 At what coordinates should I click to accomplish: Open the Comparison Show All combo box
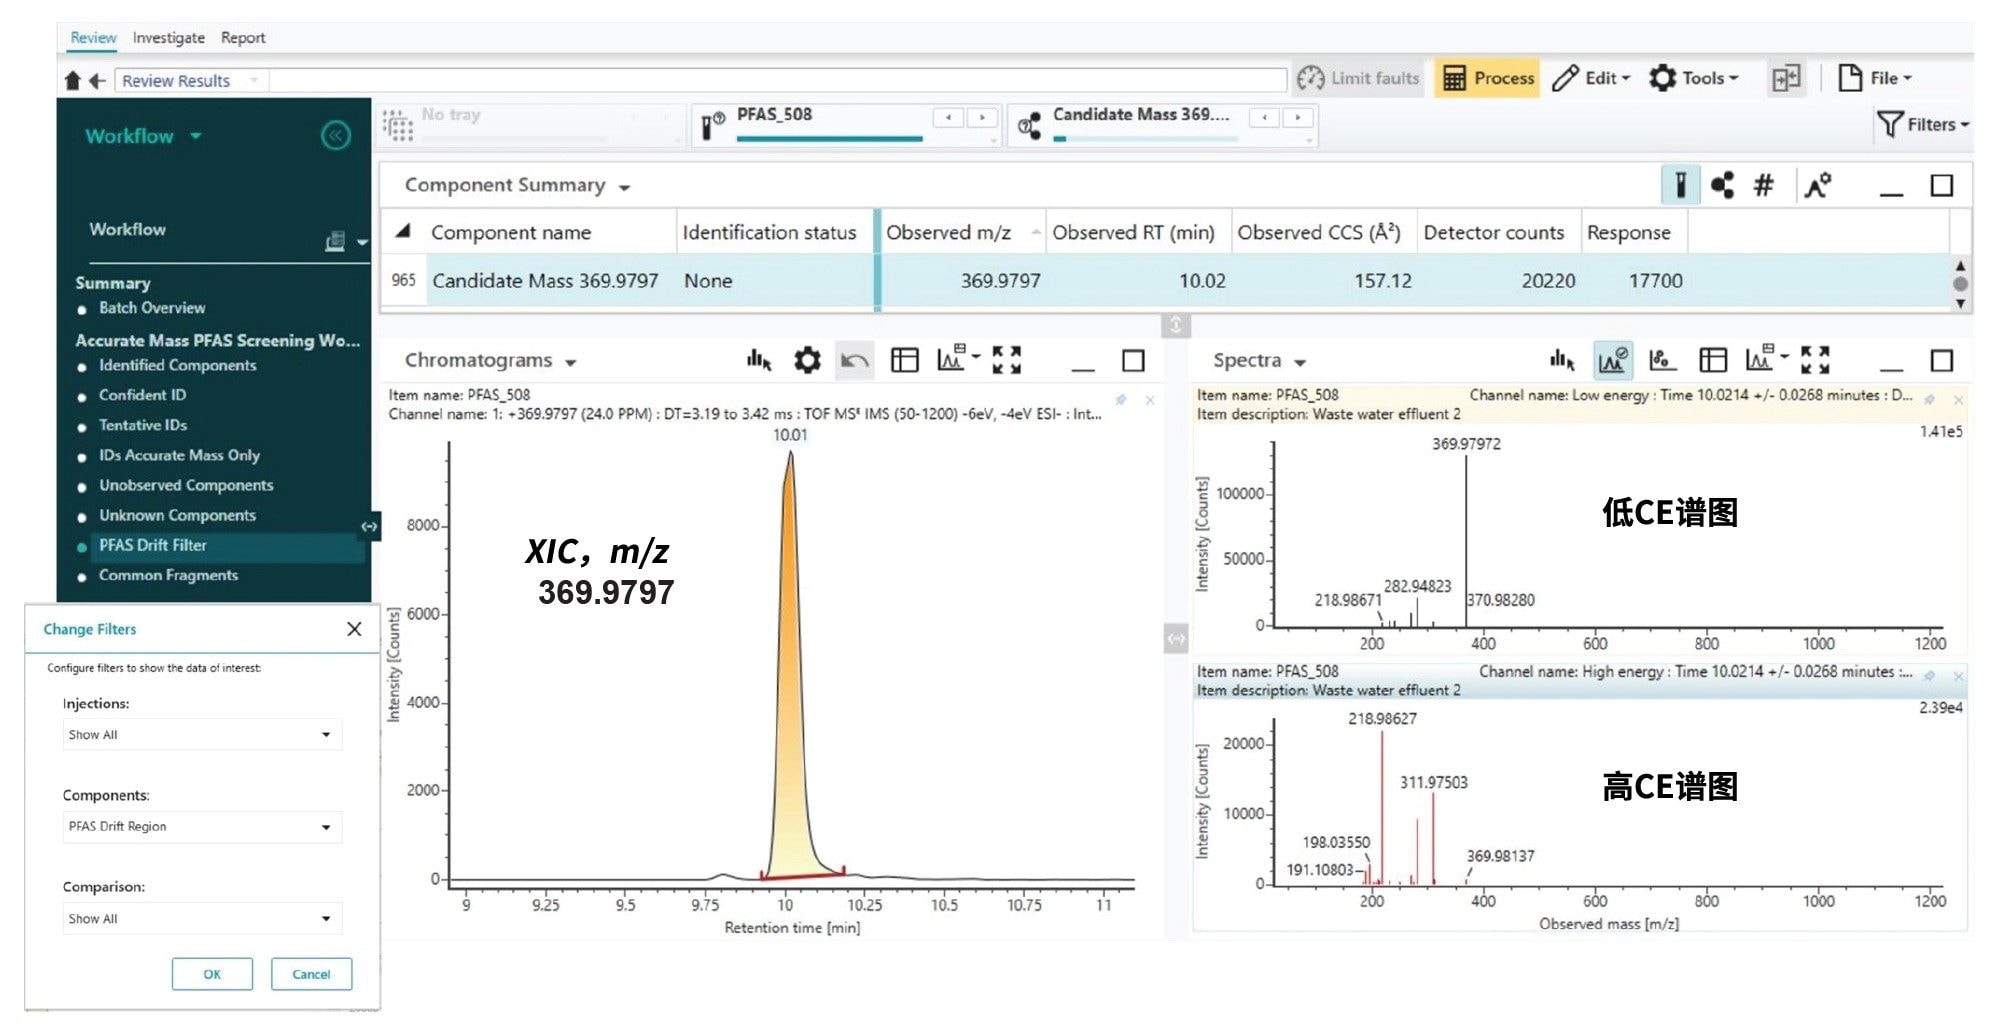(x=202, y=919)
